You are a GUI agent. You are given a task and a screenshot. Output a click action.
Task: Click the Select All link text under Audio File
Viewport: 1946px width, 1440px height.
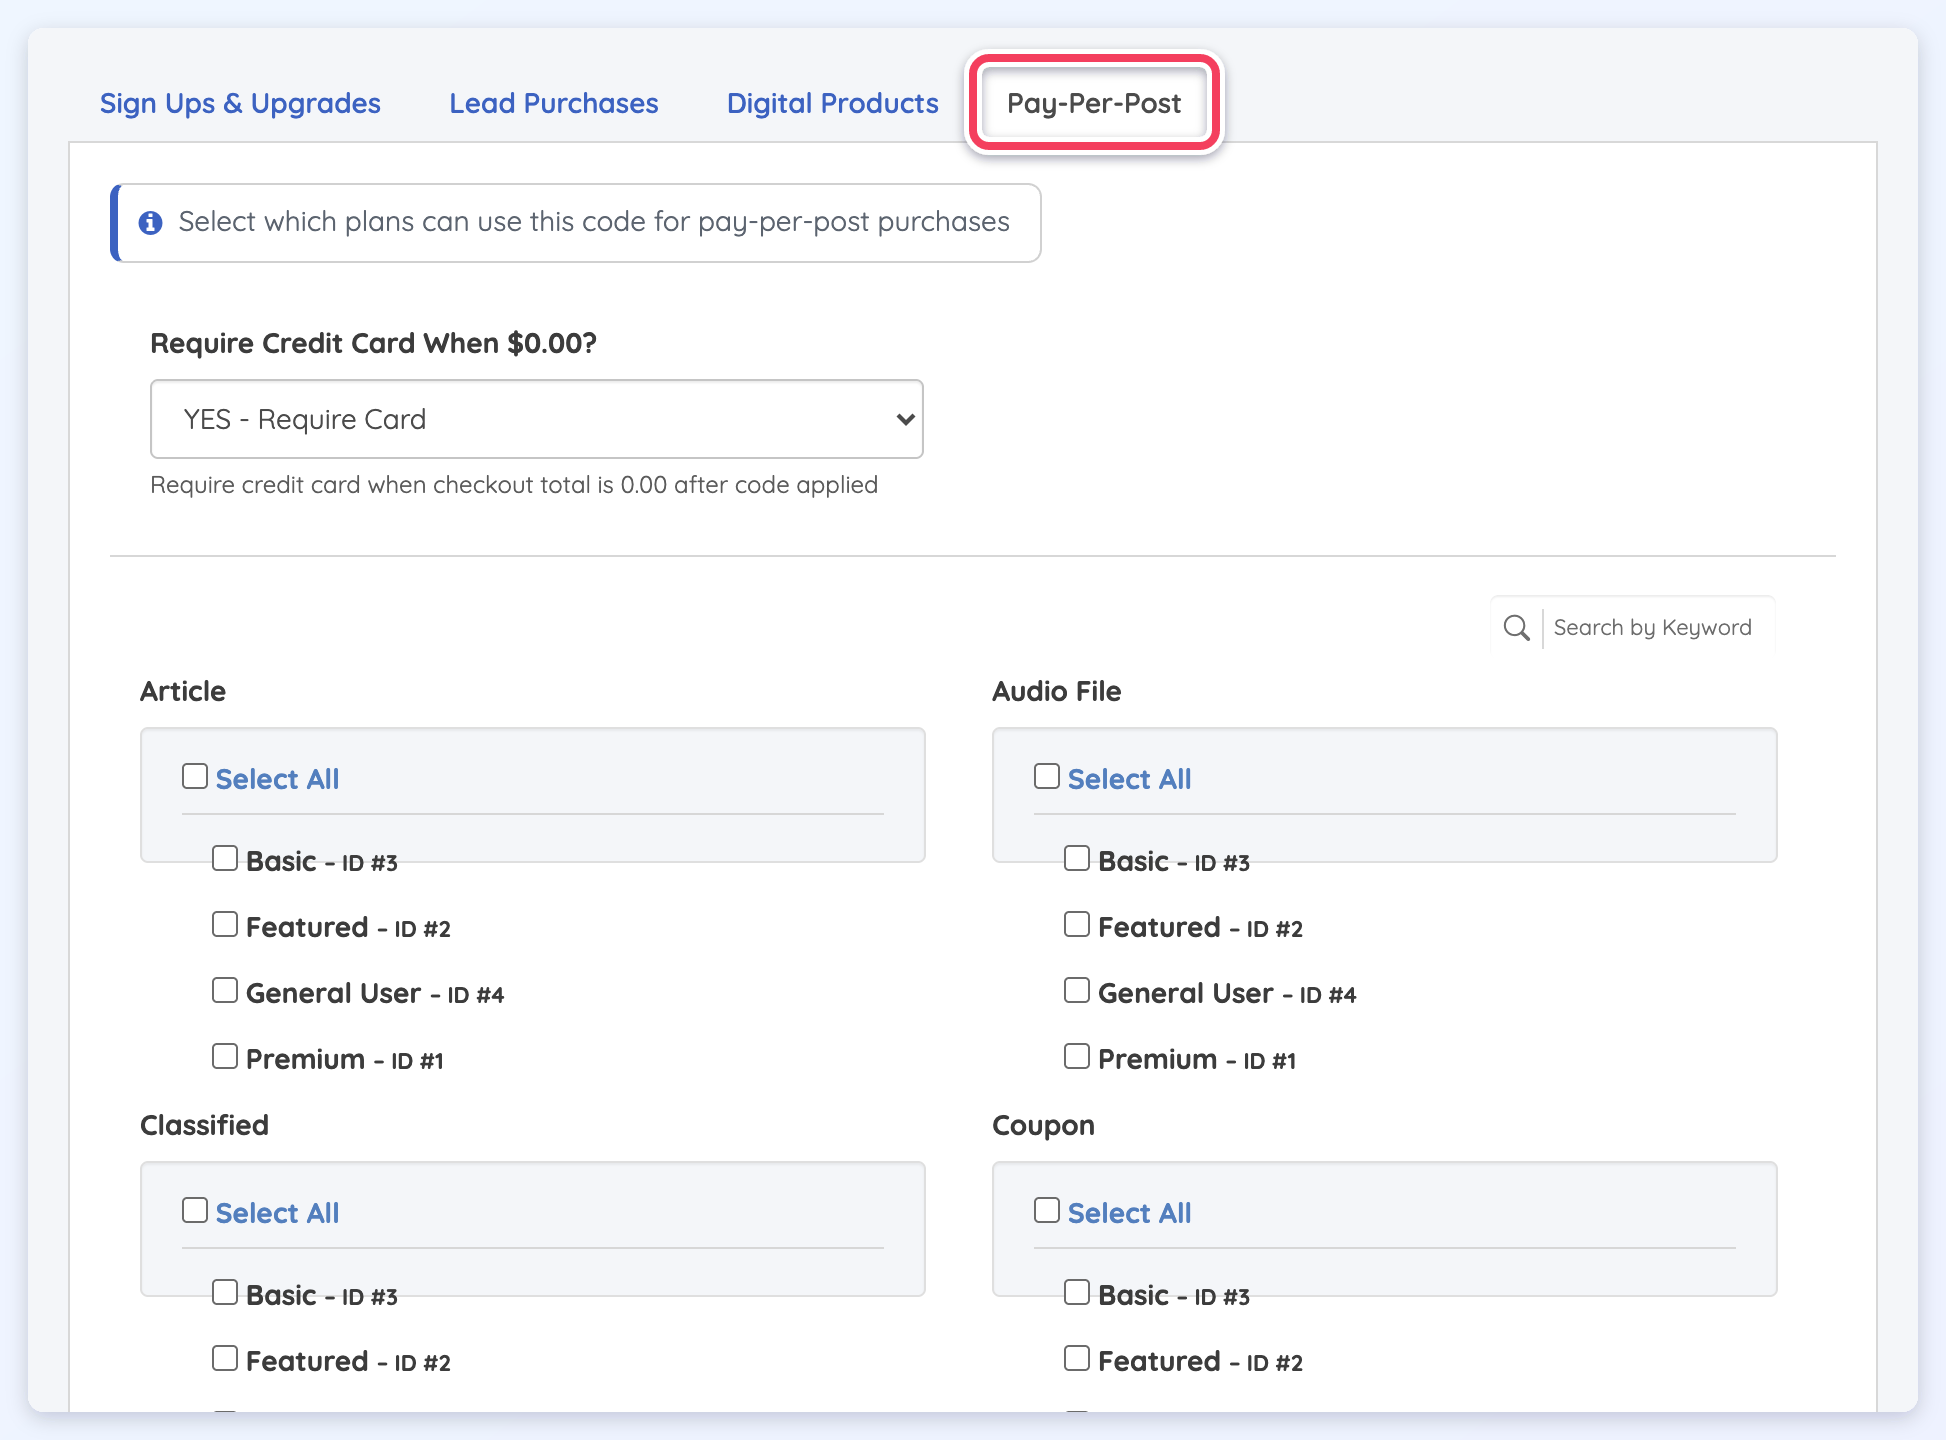pyautogui.click(x=1129, y=779)
